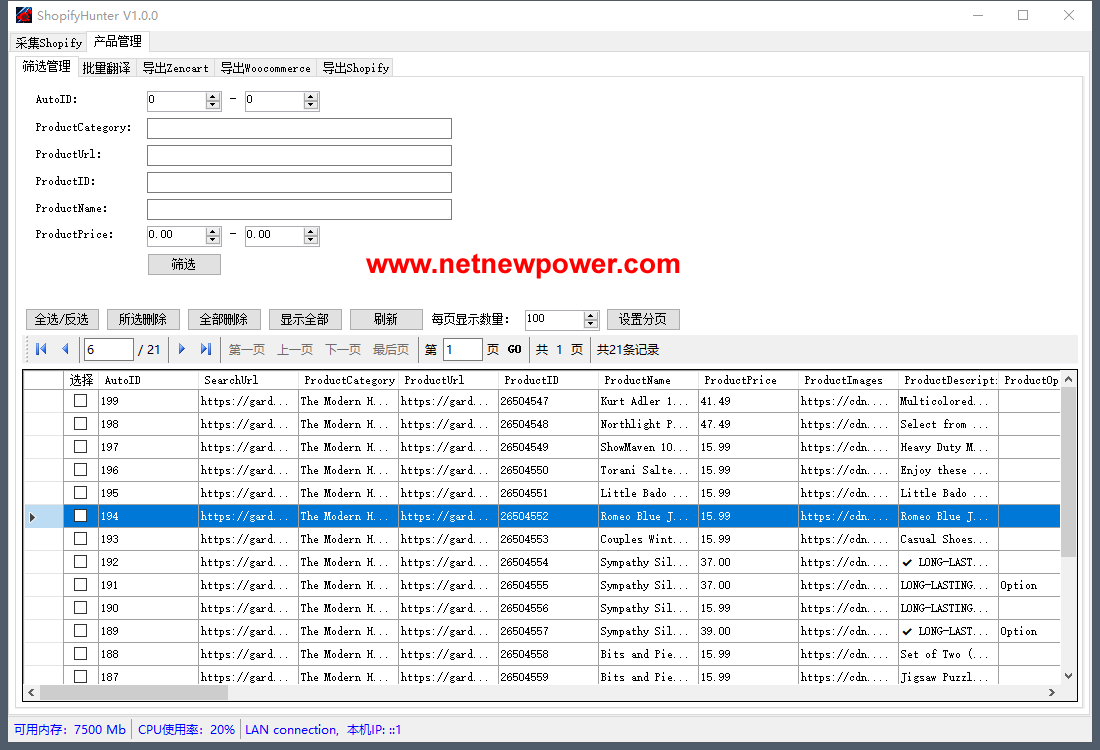Jump to last record navigator icon
The image size is (1100, 750).
pyautogui.click(x=206, y=349)
